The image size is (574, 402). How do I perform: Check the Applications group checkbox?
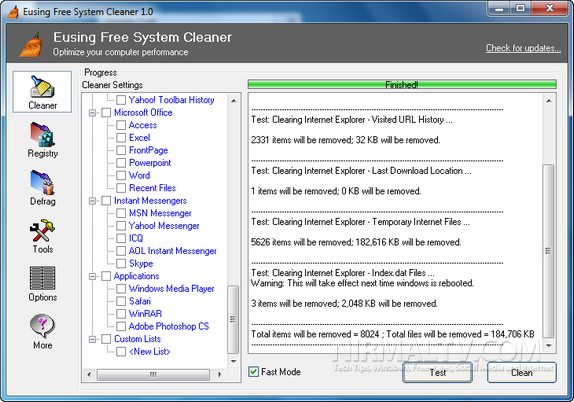click(x=106, y=276)
